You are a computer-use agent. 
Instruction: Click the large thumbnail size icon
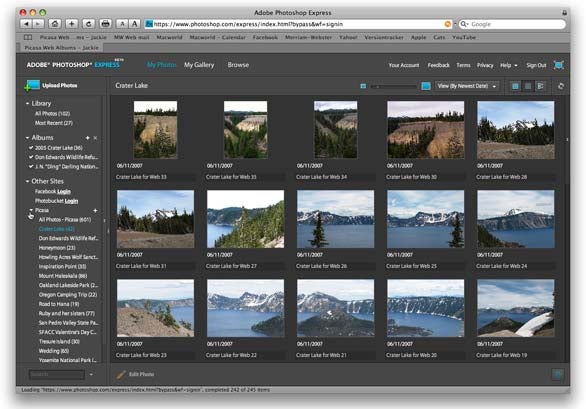tap(426, 86)
